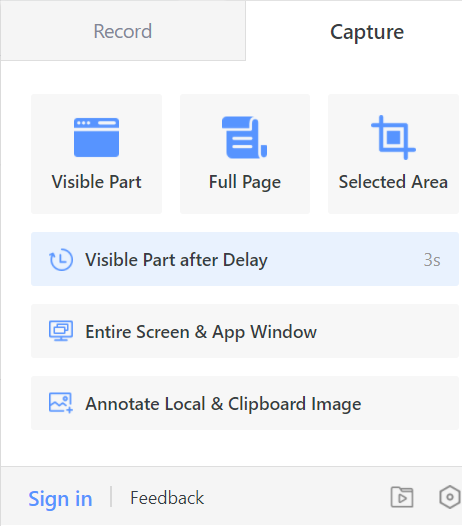Click the Sign in link
The image size is (462, 526).
pos(60,498)
